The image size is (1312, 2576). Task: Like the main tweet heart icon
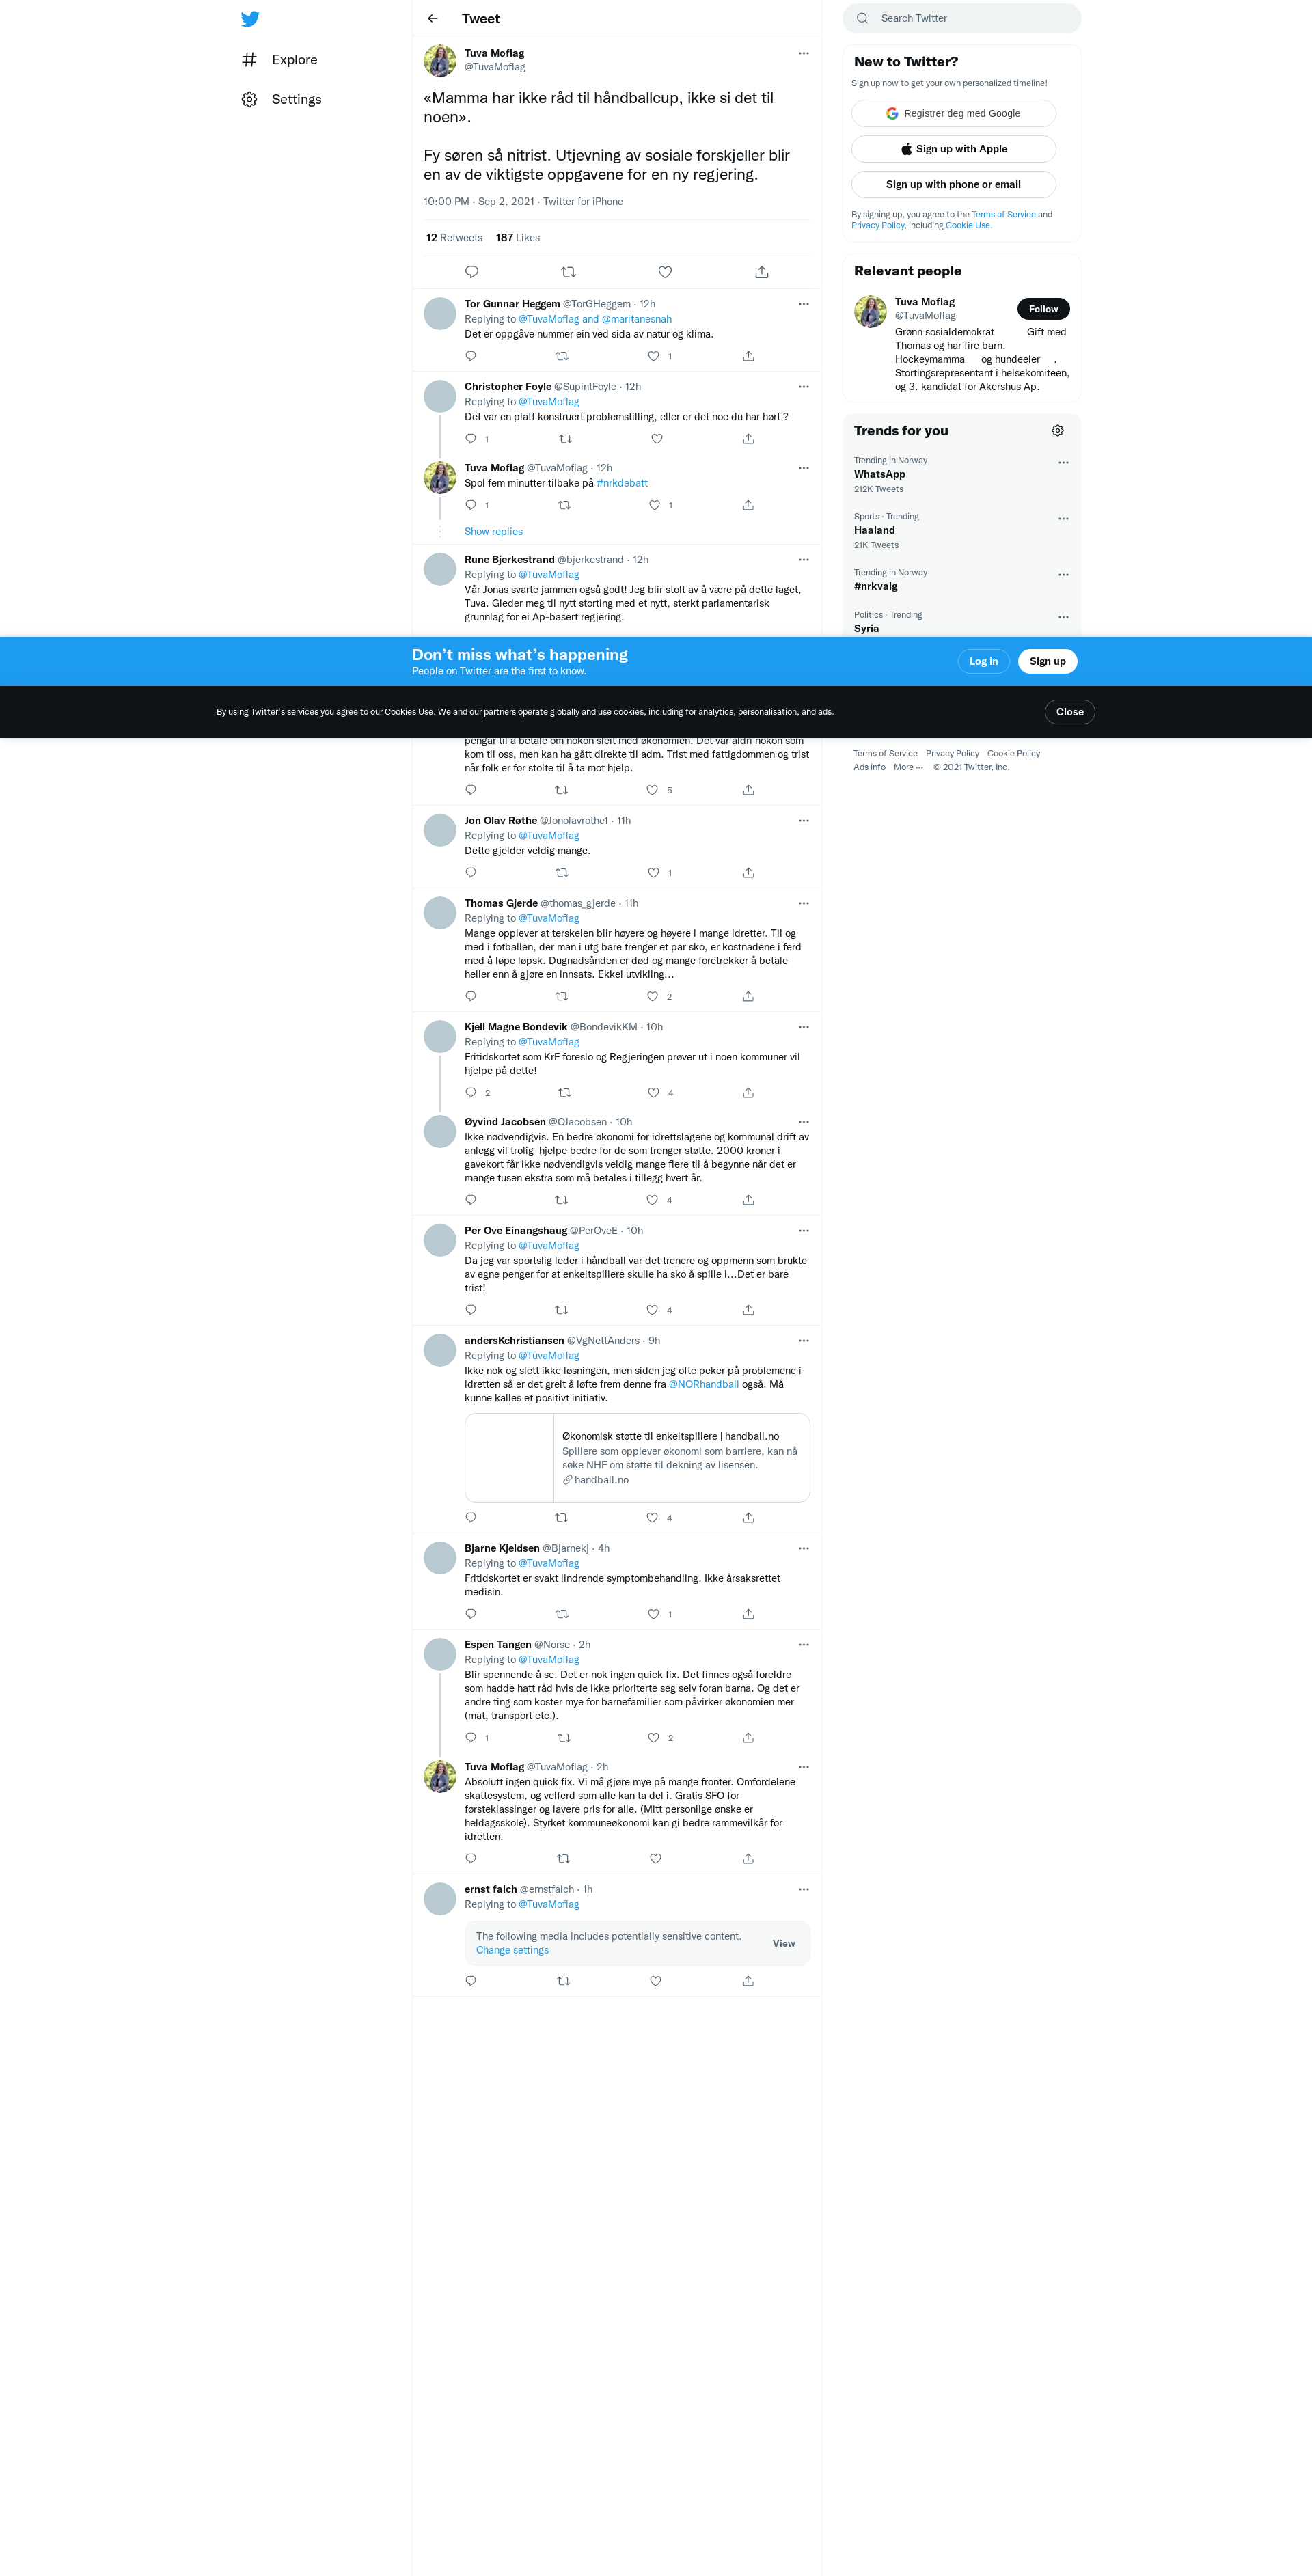pos(665,272)
